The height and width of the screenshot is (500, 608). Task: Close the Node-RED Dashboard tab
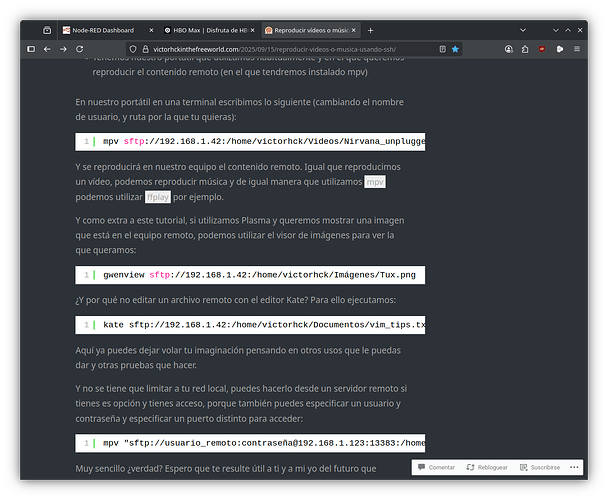(151, 30)
